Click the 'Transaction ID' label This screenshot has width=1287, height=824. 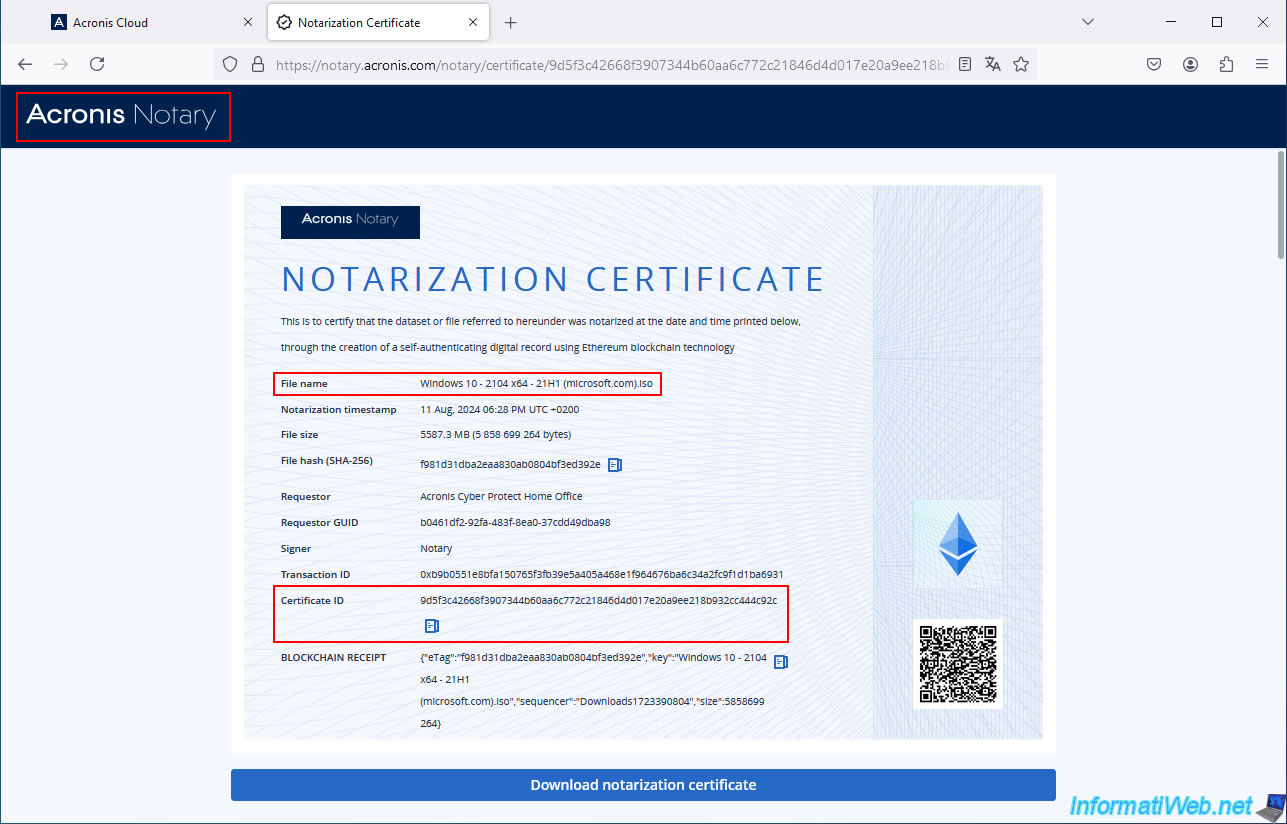[316, 575]
